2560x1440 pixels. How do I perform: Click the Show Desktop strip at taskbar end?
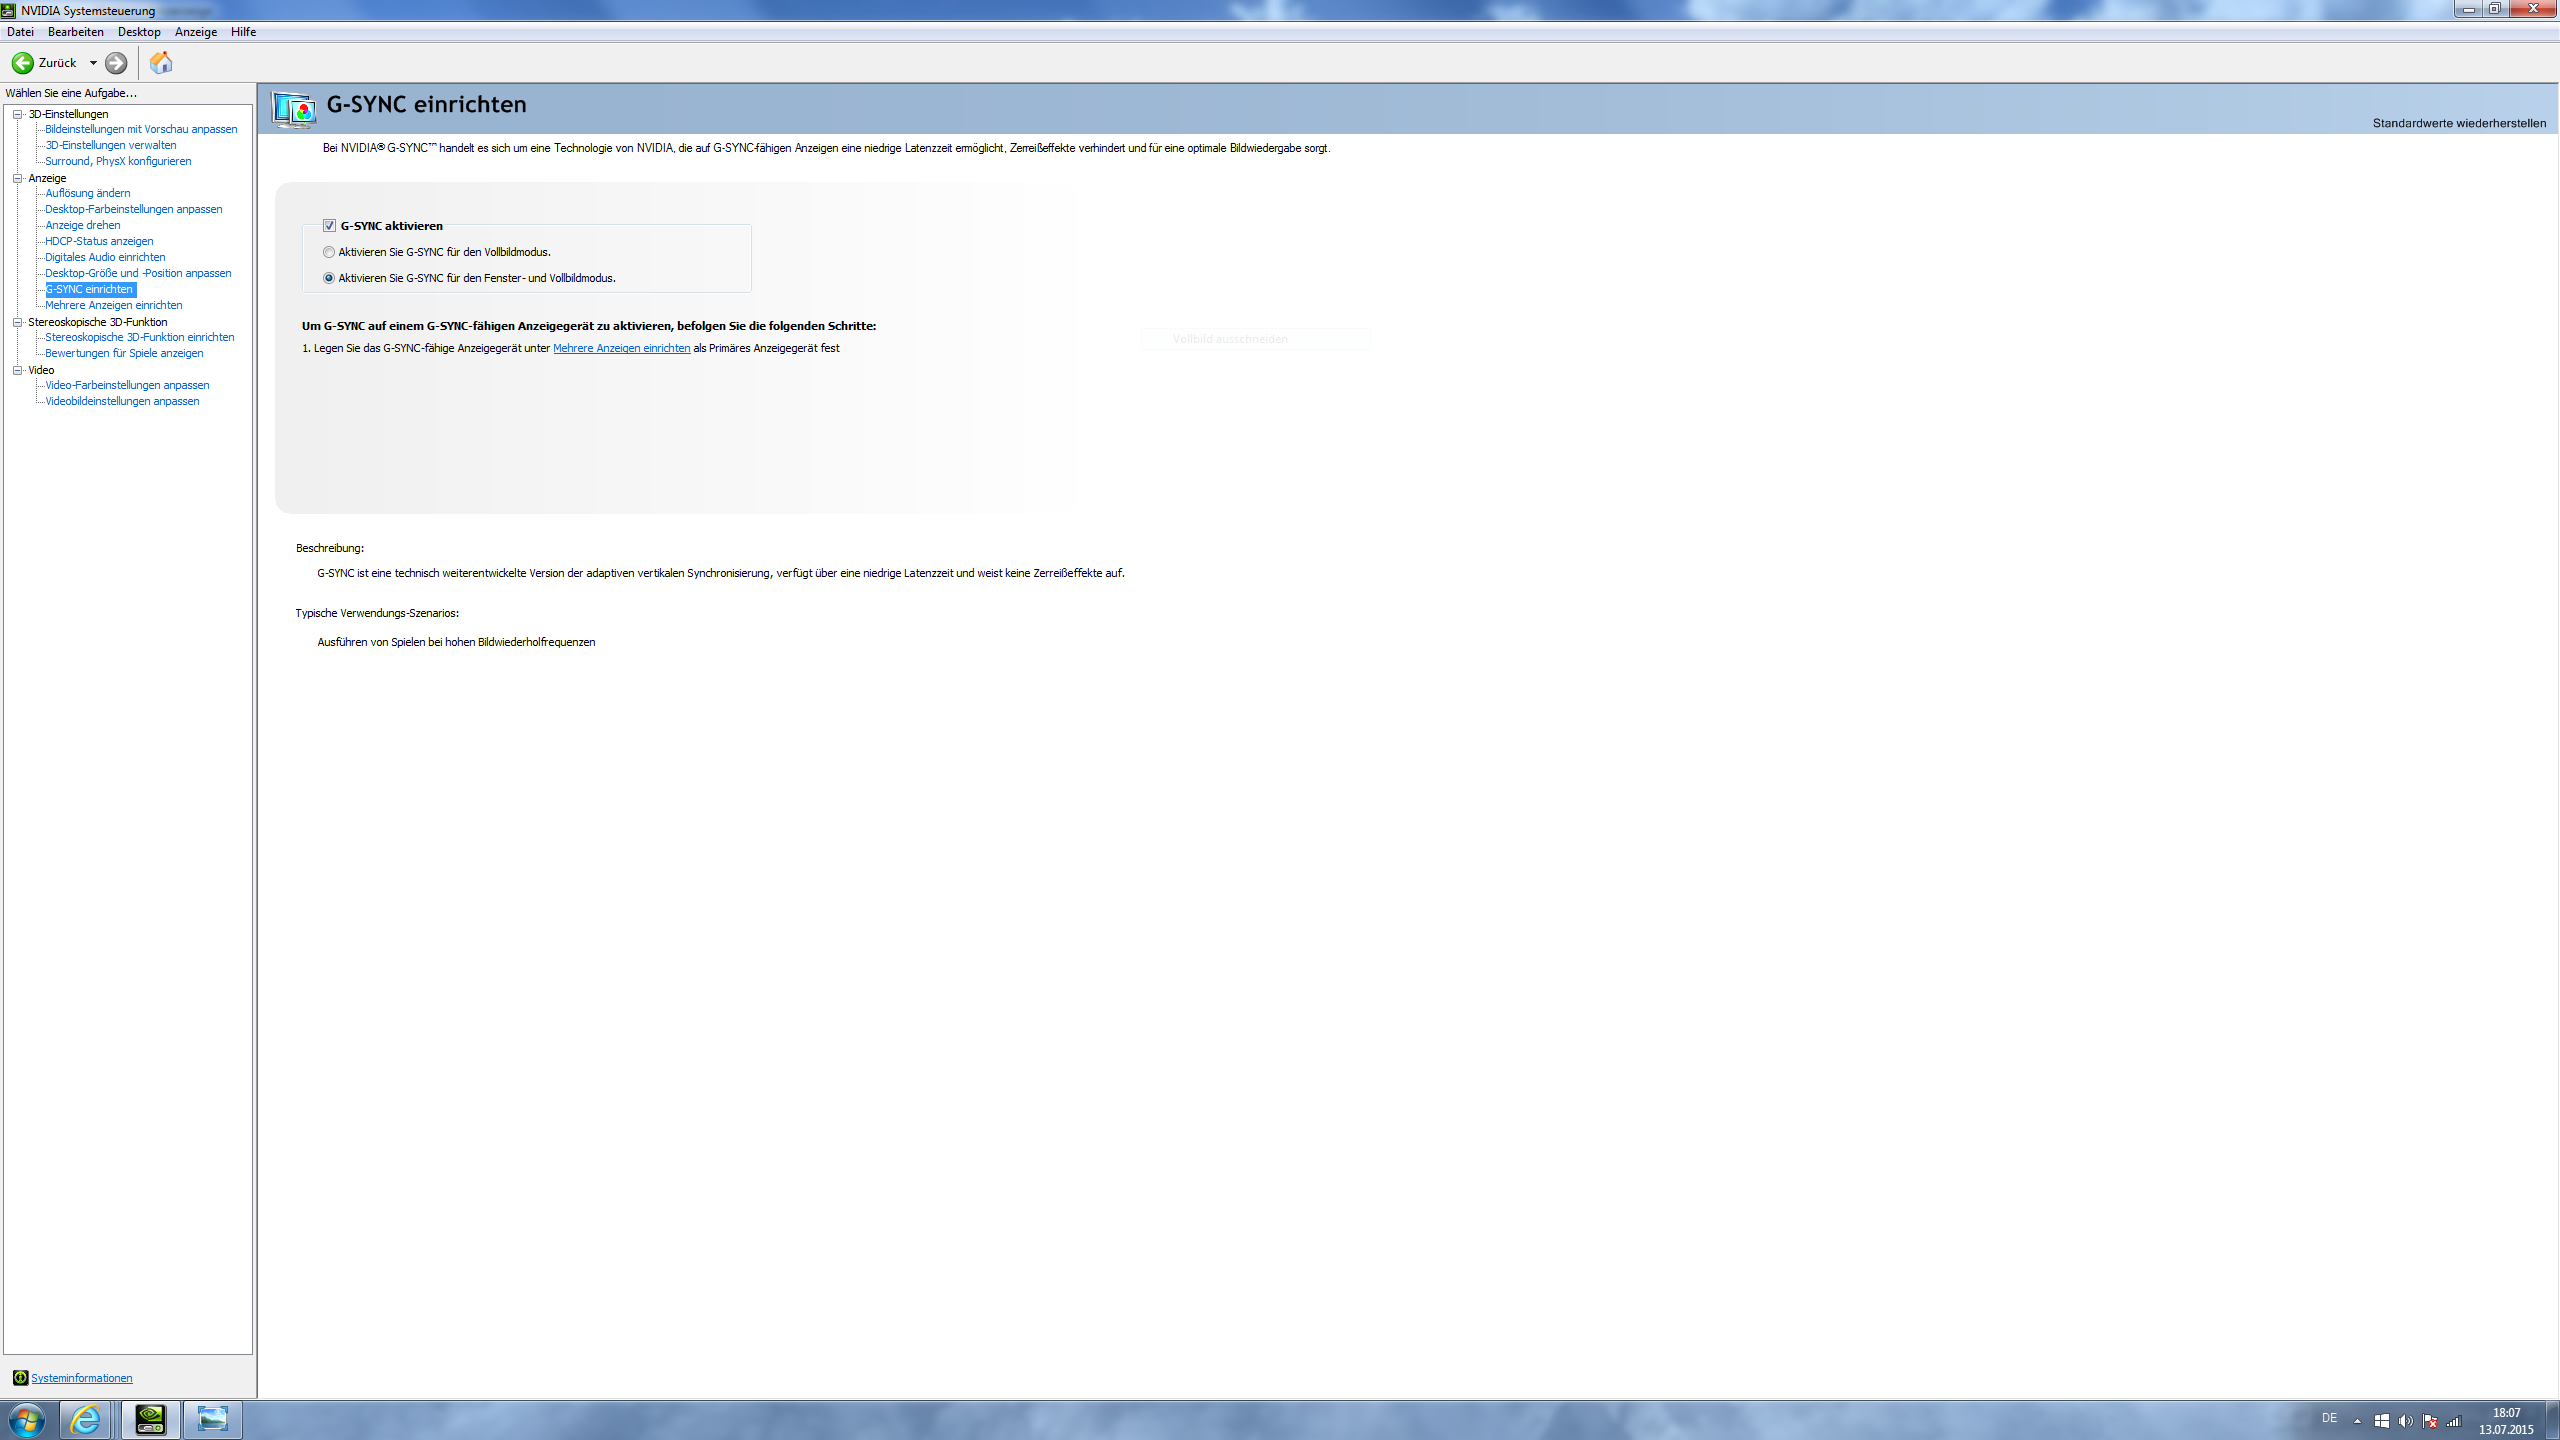coord(2553,1420)
